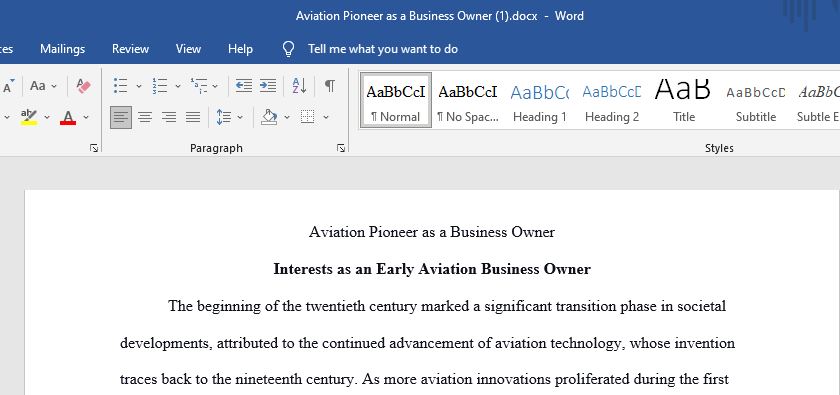The image size is (840, 395).
Task: Click the Bullets list icon
Action: [121, 86]
